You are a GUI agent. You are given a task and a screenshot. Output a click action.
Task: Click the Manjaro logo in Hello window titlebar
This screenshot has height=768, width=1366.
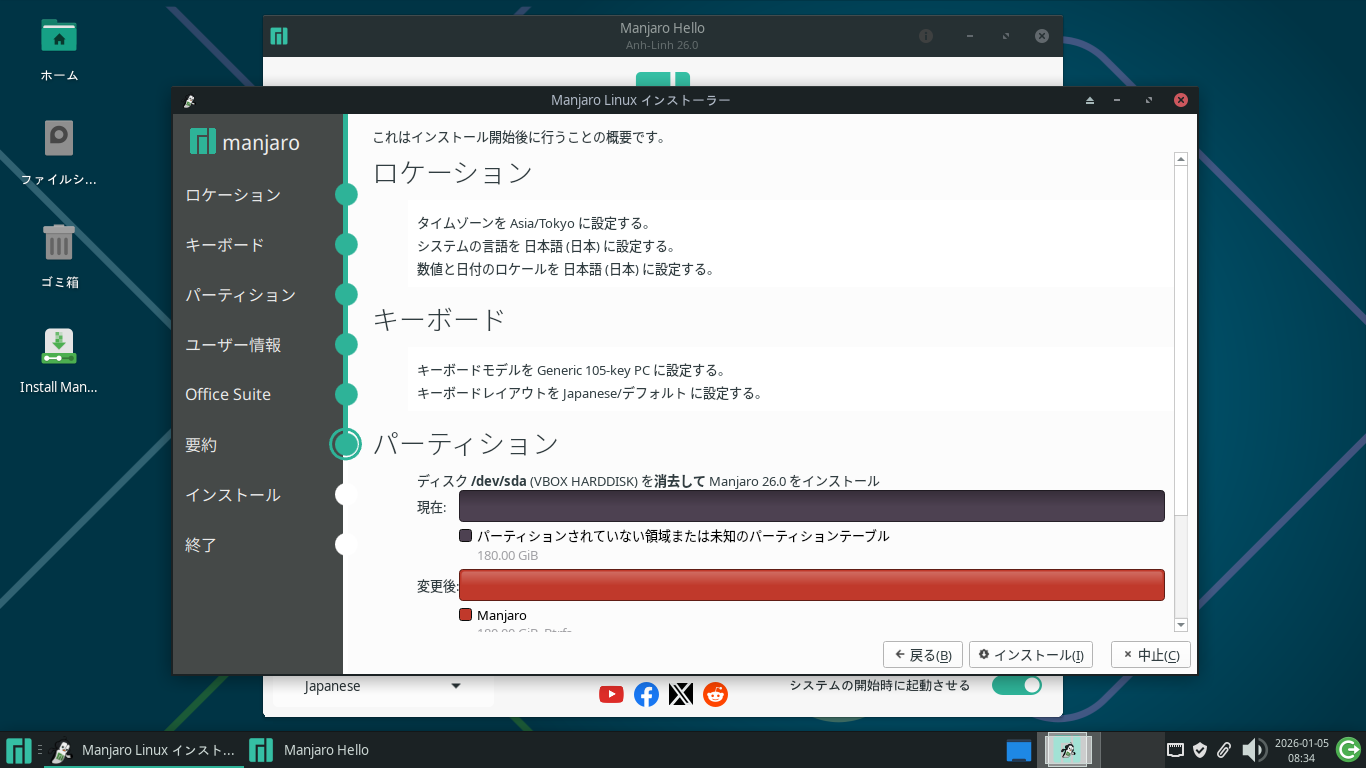pyautogui.click(x=279, y=36)
